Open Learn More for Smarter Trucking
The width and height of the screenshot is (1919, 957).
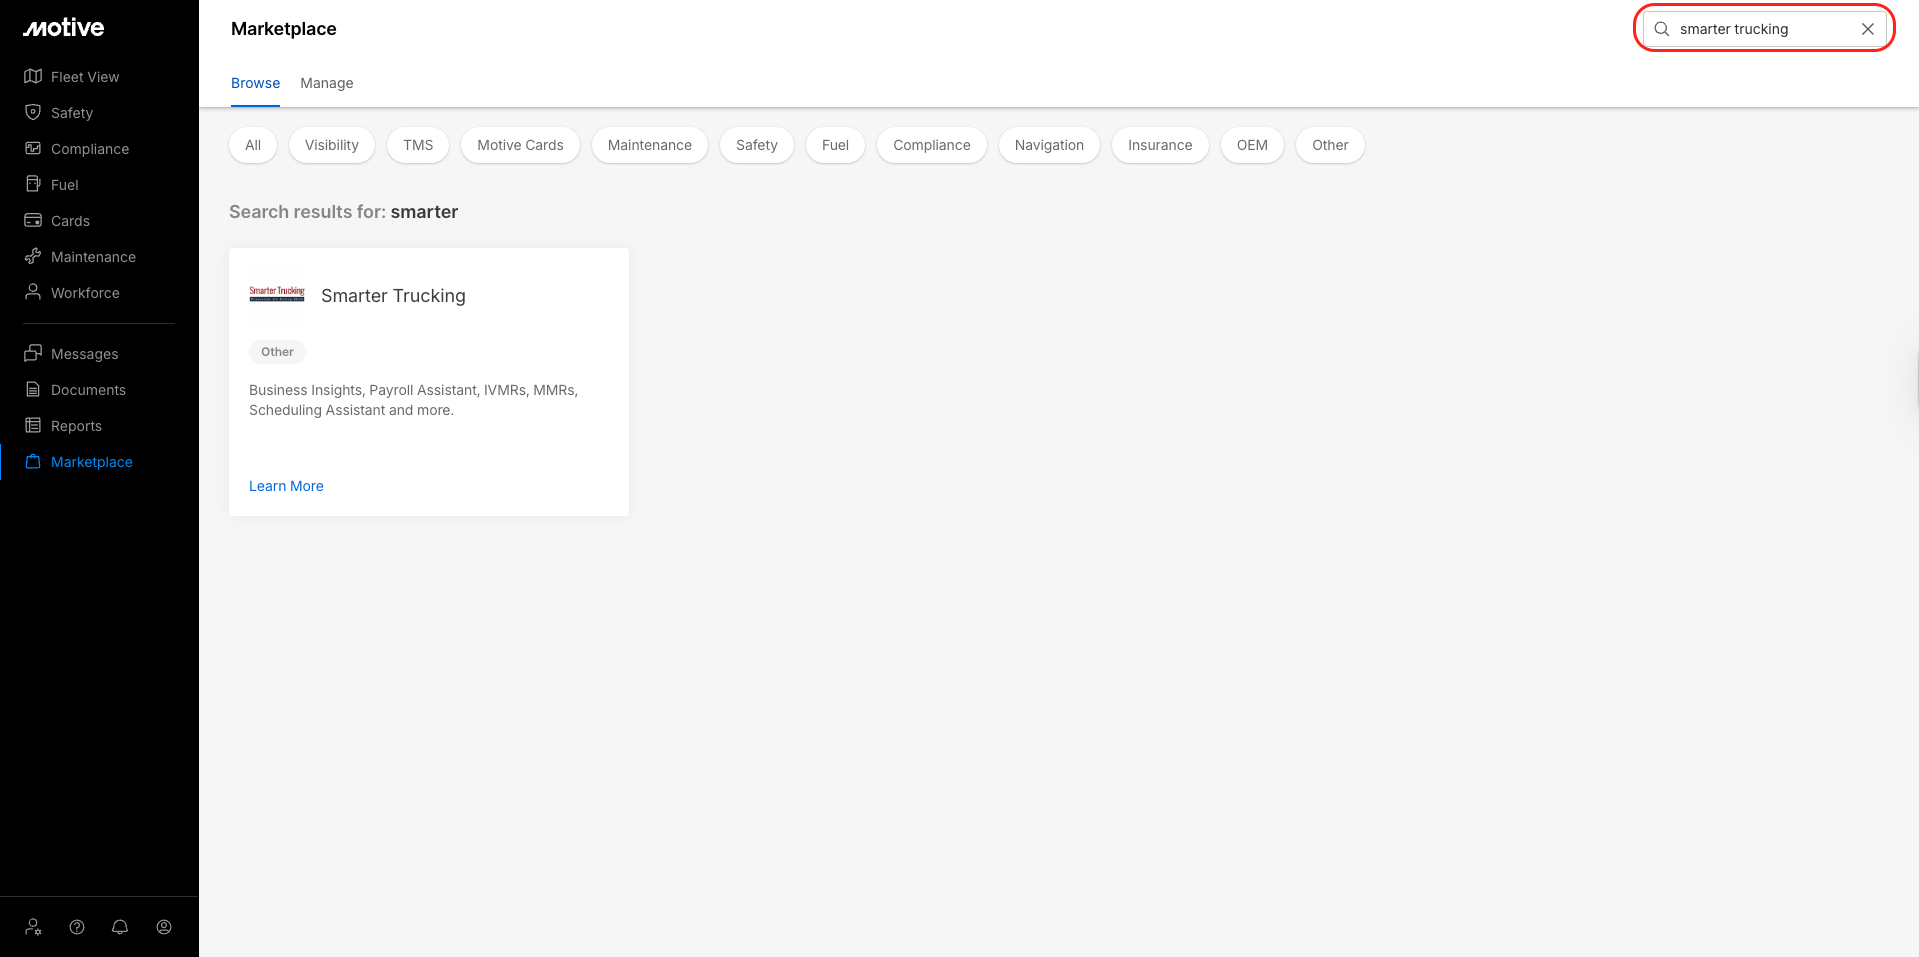pyautogui.click(x=286, y=486)
